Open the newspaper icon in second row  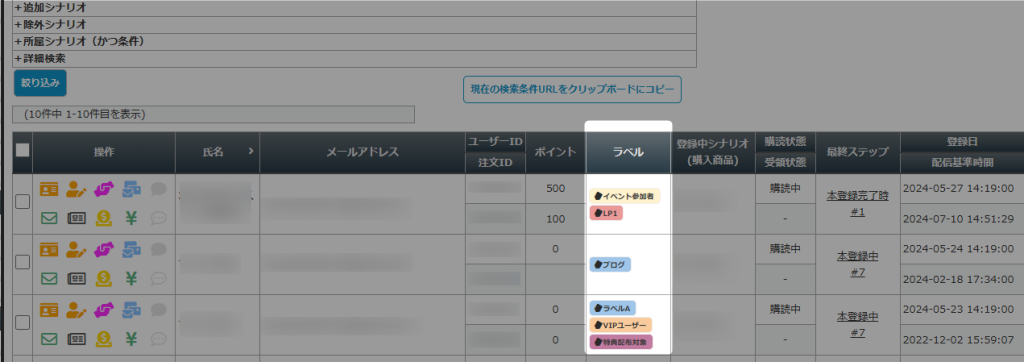click(76, 278)
